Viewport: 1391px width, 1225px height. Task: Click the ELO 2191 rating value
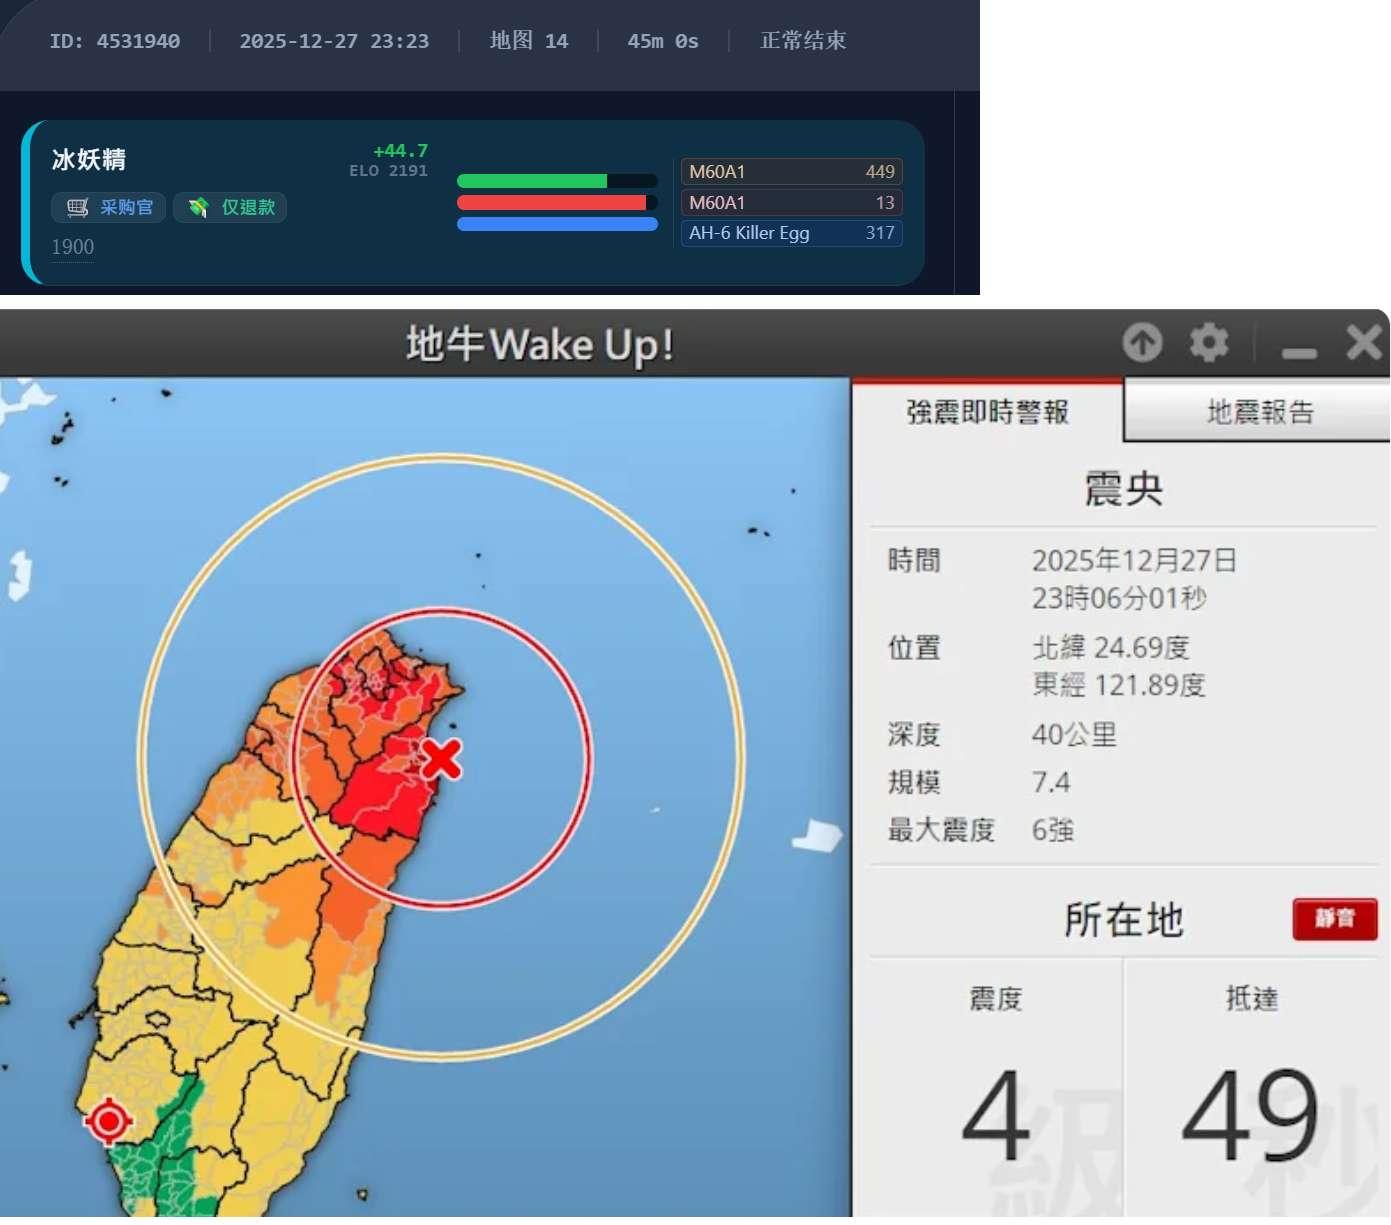pos(389,170)
